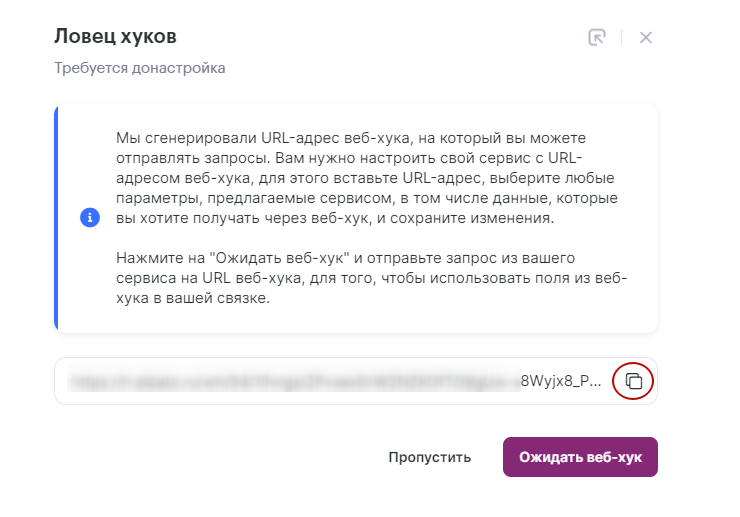Click the pop-out dialog icon in the header

(597, 37)
